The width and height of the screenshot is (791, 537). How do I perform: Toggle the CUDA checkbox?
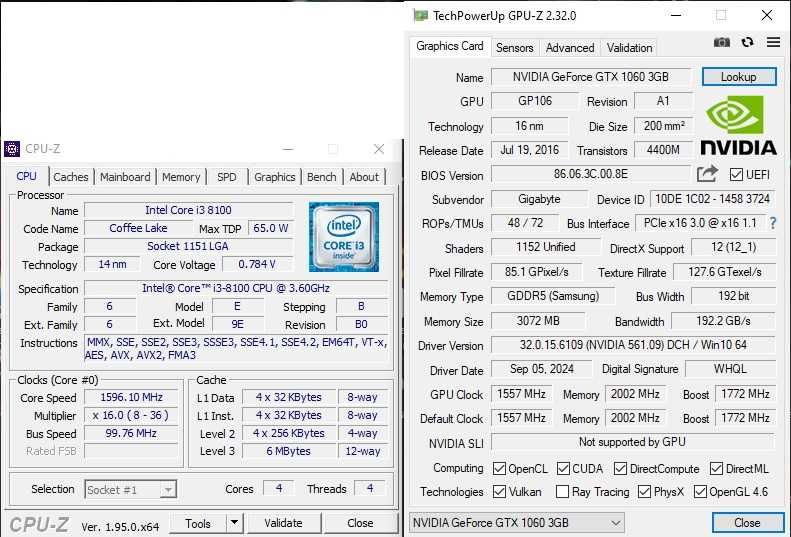click(x=563, y=469)
